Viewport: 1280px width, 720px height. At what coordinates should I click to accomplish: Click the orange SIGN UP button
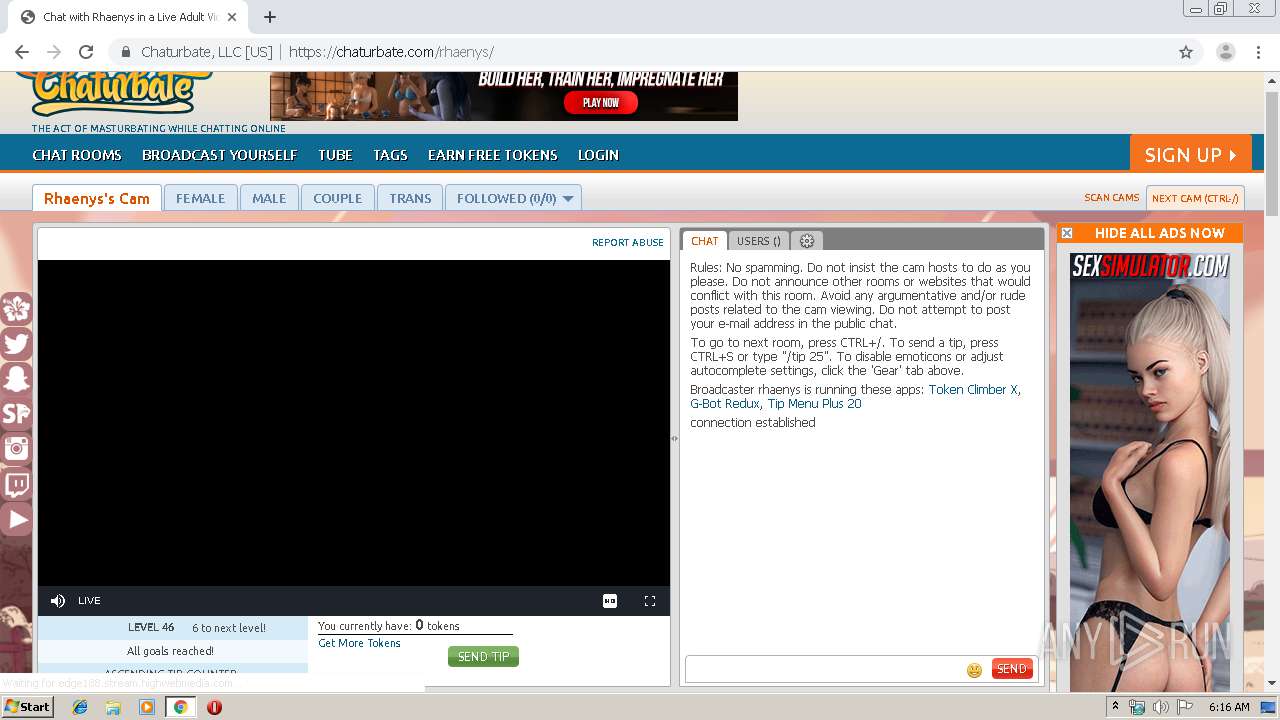[1191, 154]
